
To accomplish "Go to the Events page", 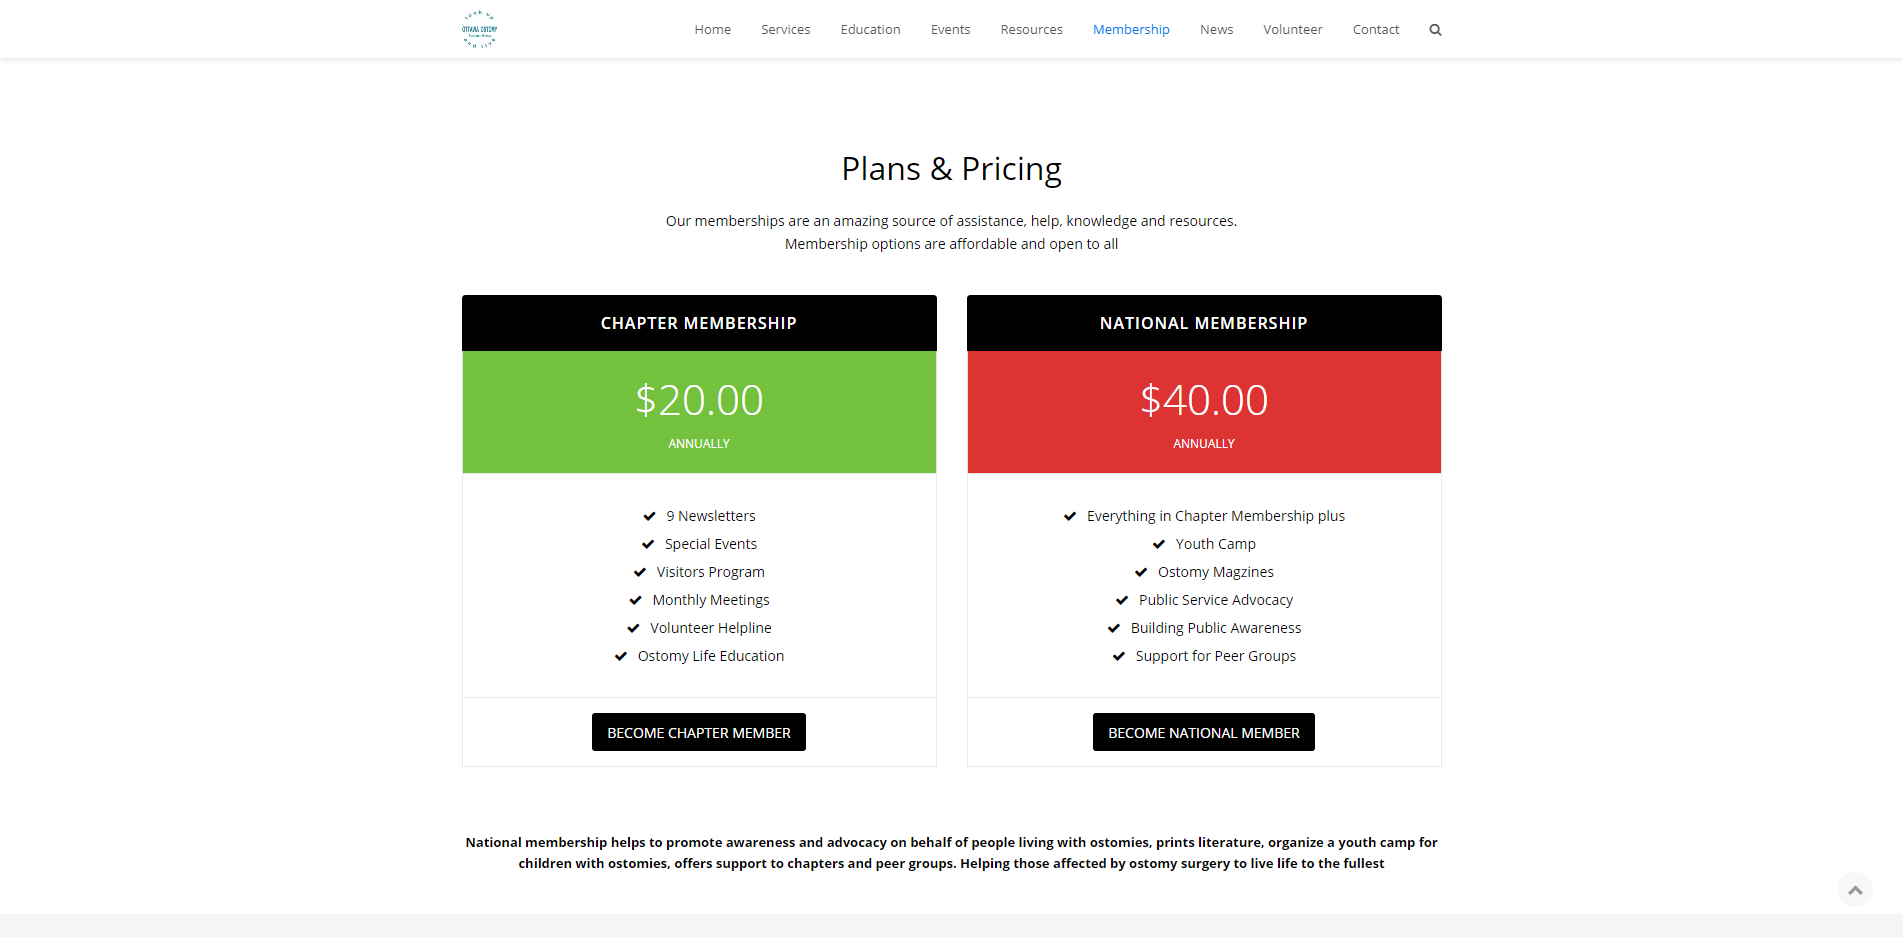I will pyautogui.click(x=950, y=30).
